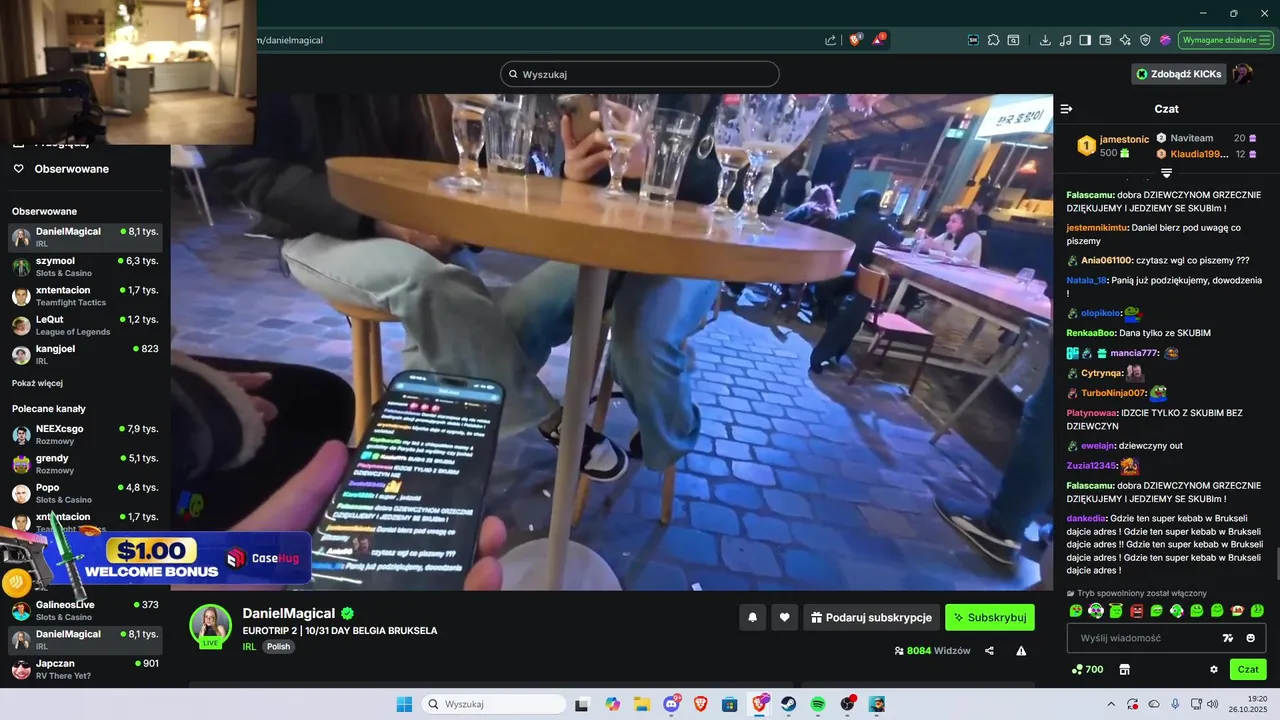This screenshot has height=720, width=1280.
Task: Open the szymool channel
Action: coord(85,266)
